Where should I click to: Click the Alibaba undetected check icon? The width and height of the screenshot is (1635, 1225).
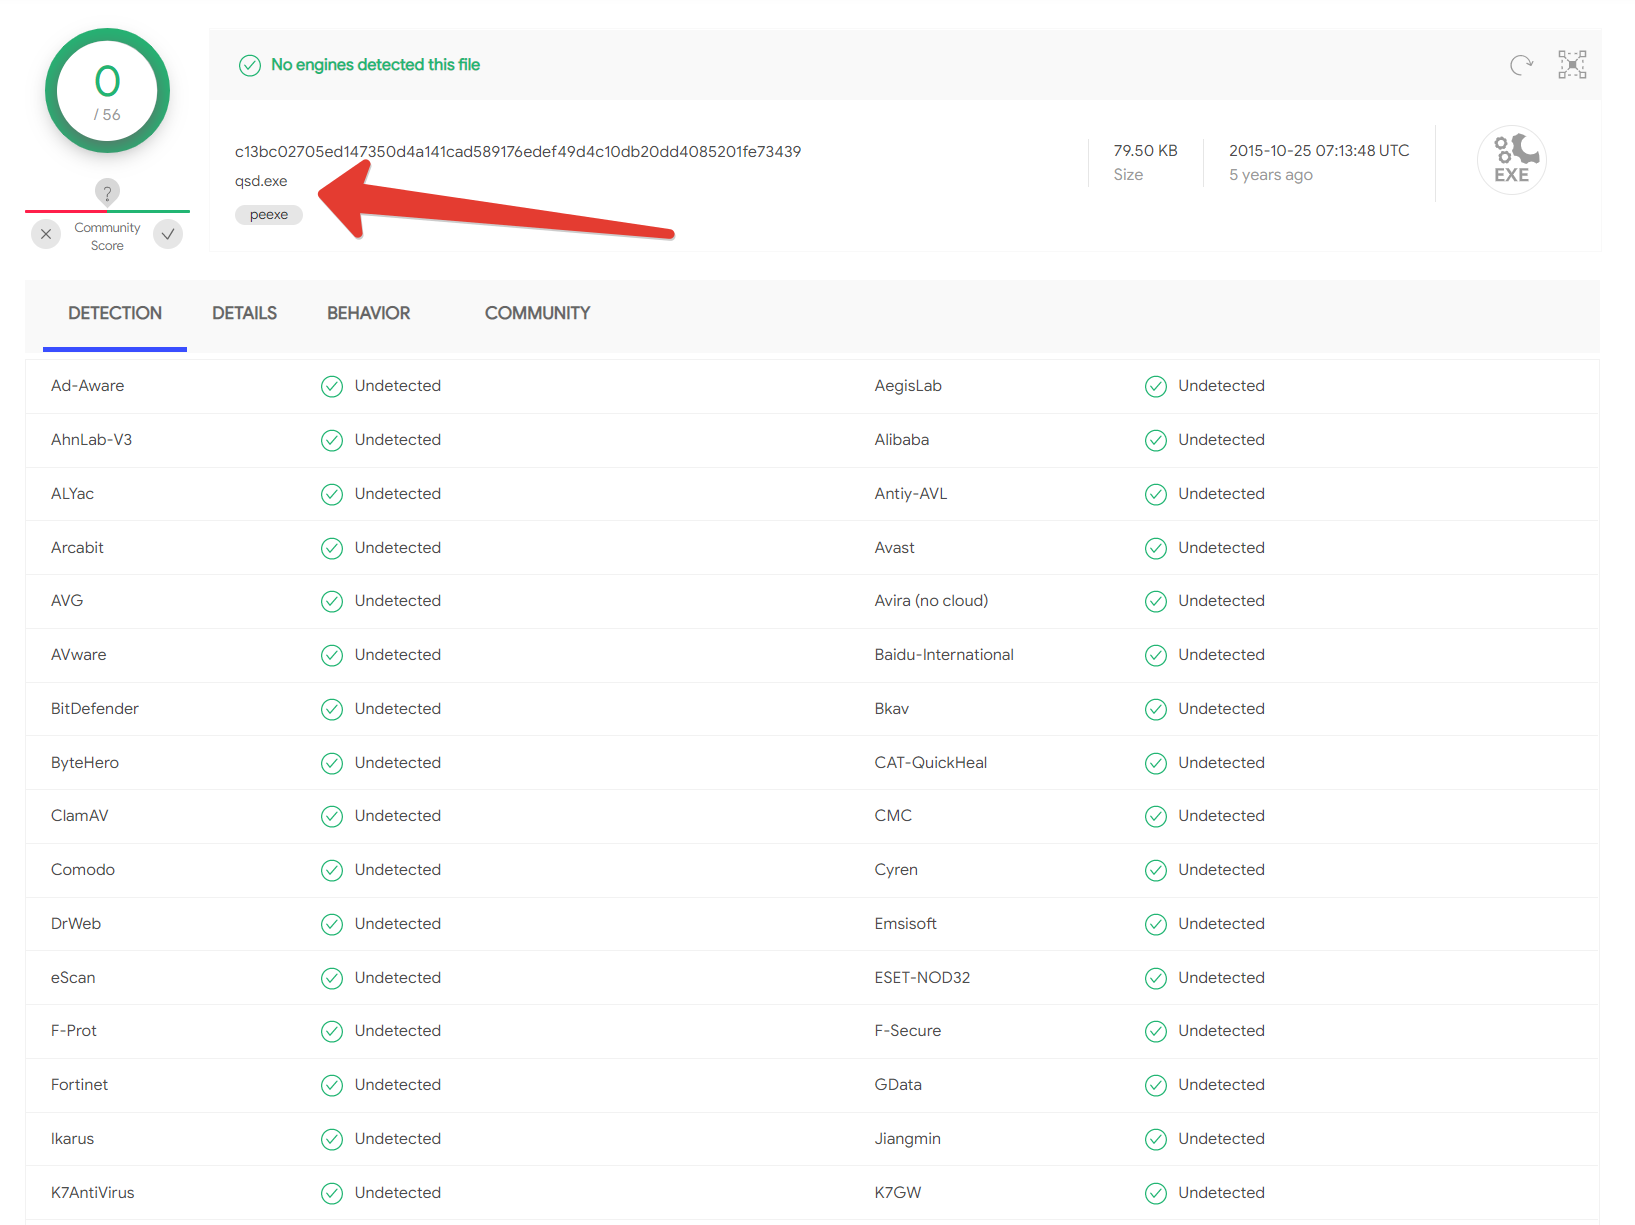pos(1156,440)
